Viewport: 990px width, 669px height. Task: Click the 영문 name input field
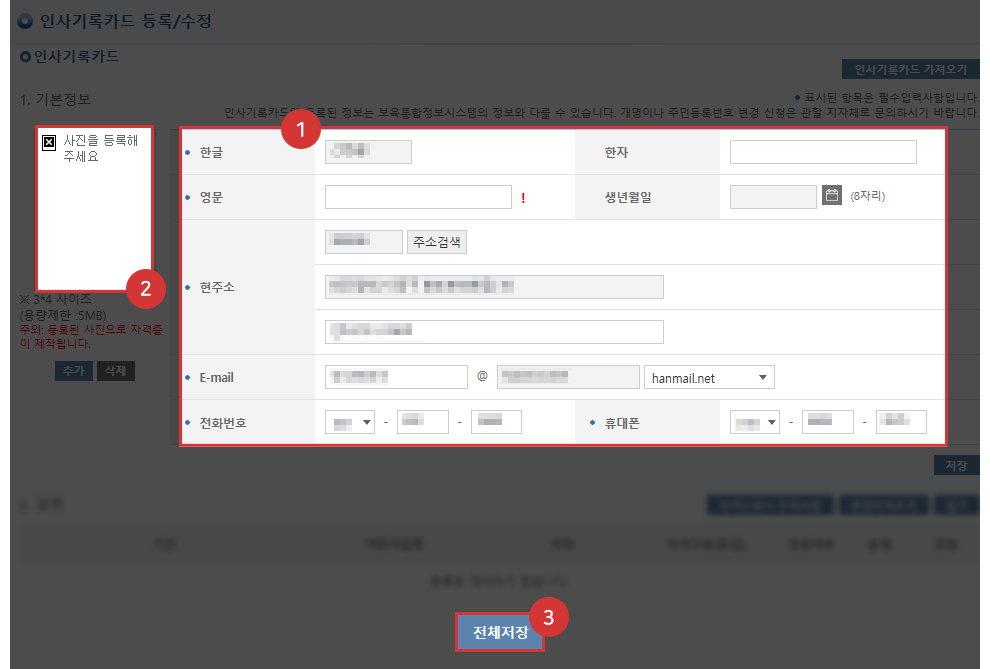click(418, 198)
